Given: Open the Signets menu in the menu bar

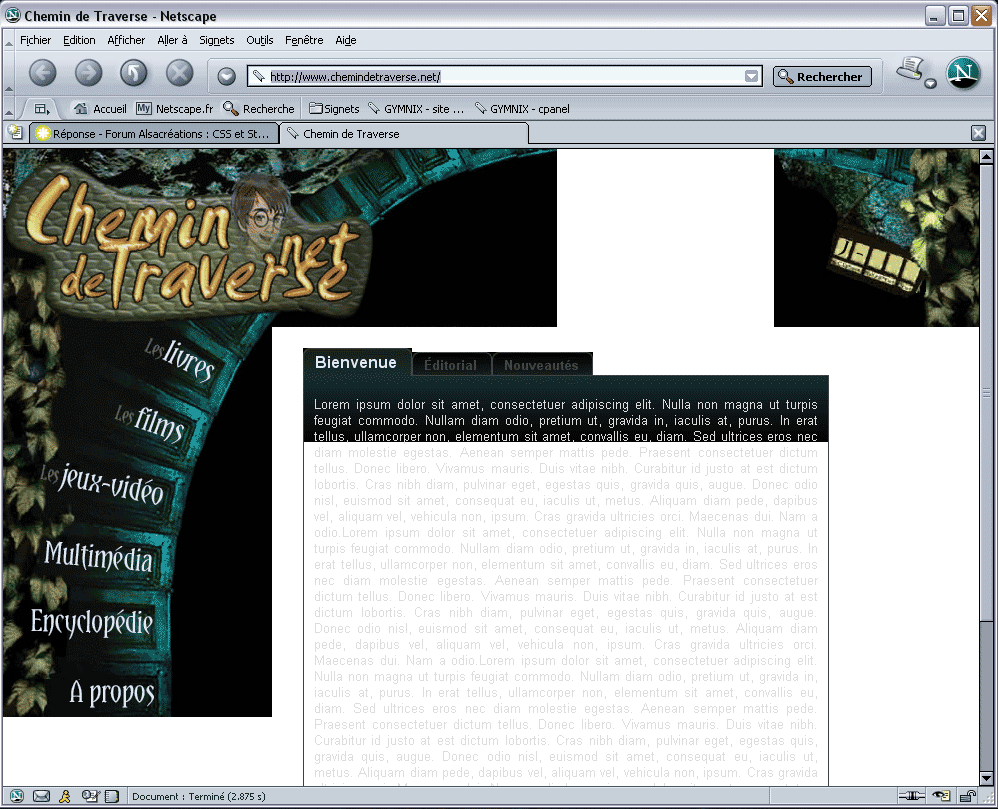Looking at the screenshot, I should pos(216,40).
